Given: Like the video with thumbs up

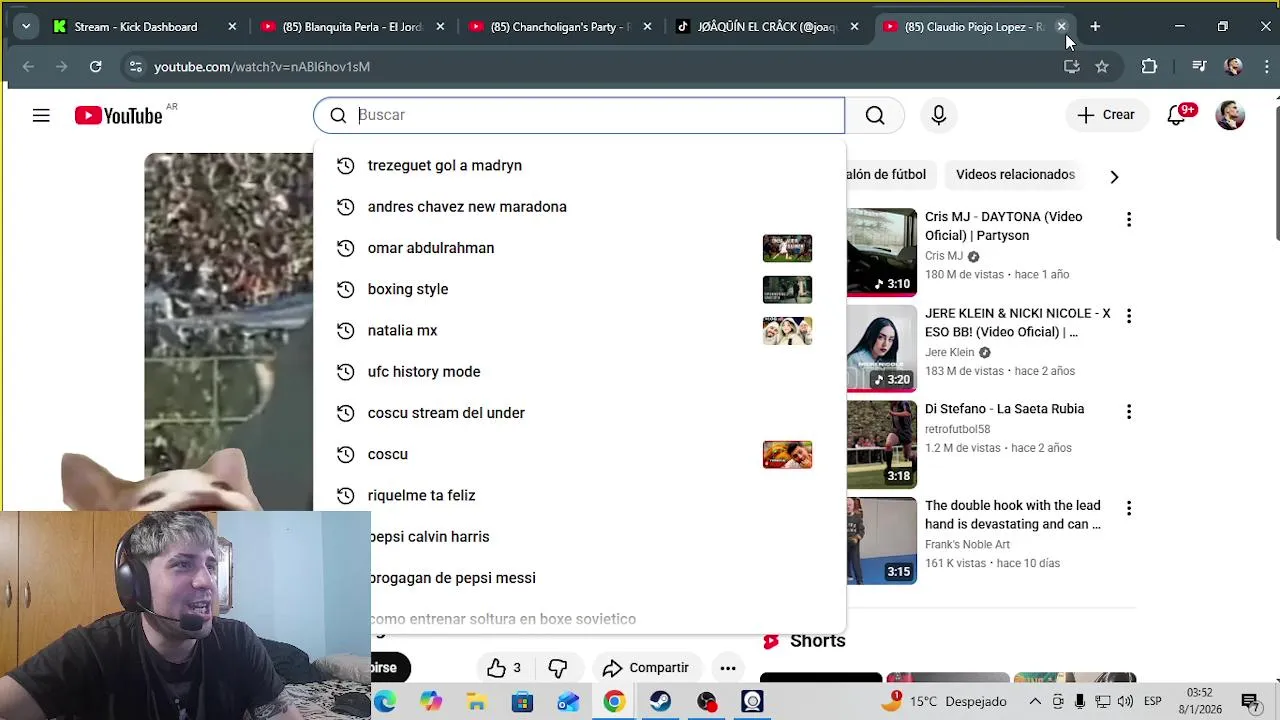Looking at the screenshot, I should point(505,668).
